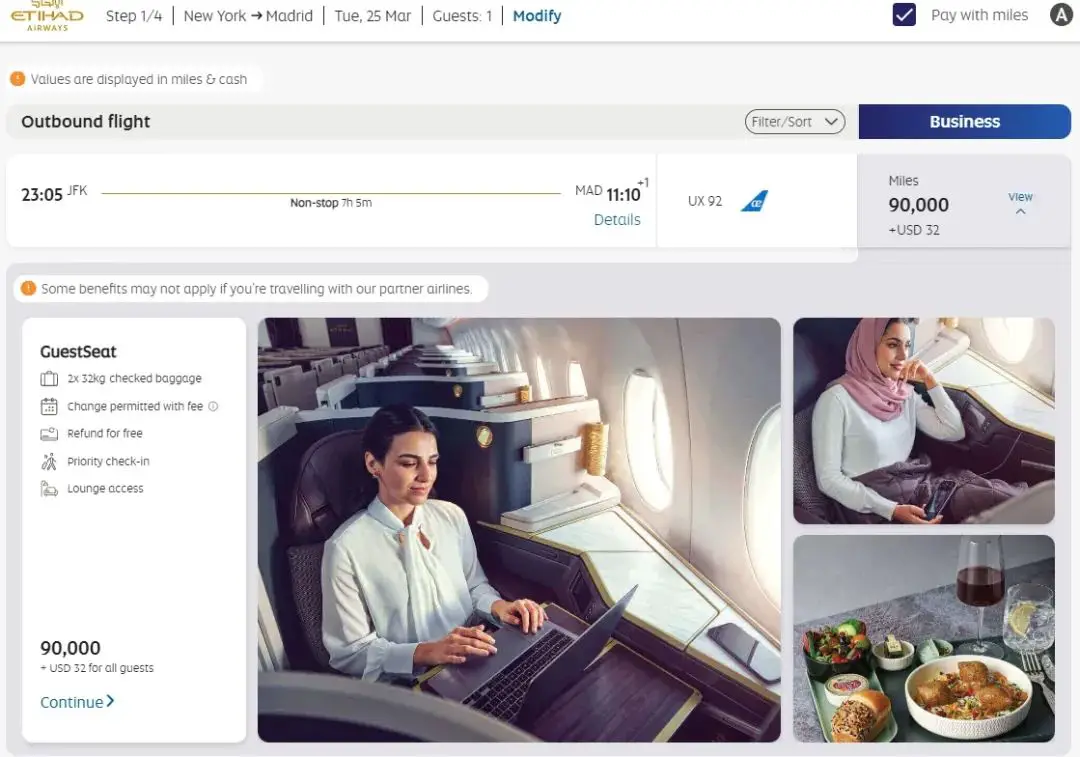Click the checked baggage suitcase icon
1080x757 pixels.
pos(49,379)
